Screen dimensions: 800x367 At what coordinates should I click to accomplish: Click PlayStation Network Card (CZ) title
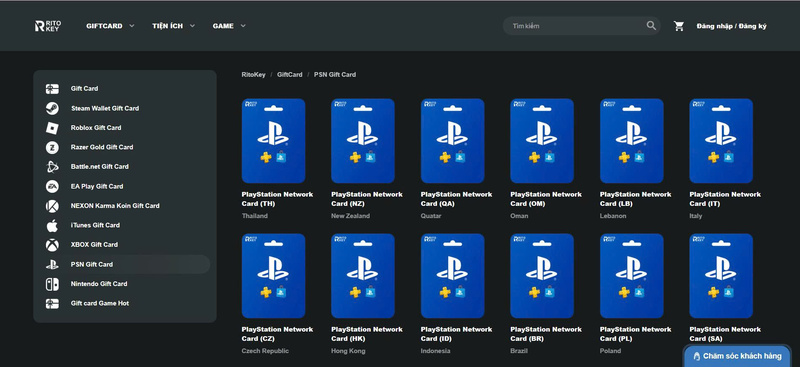(x=277, y=334)
